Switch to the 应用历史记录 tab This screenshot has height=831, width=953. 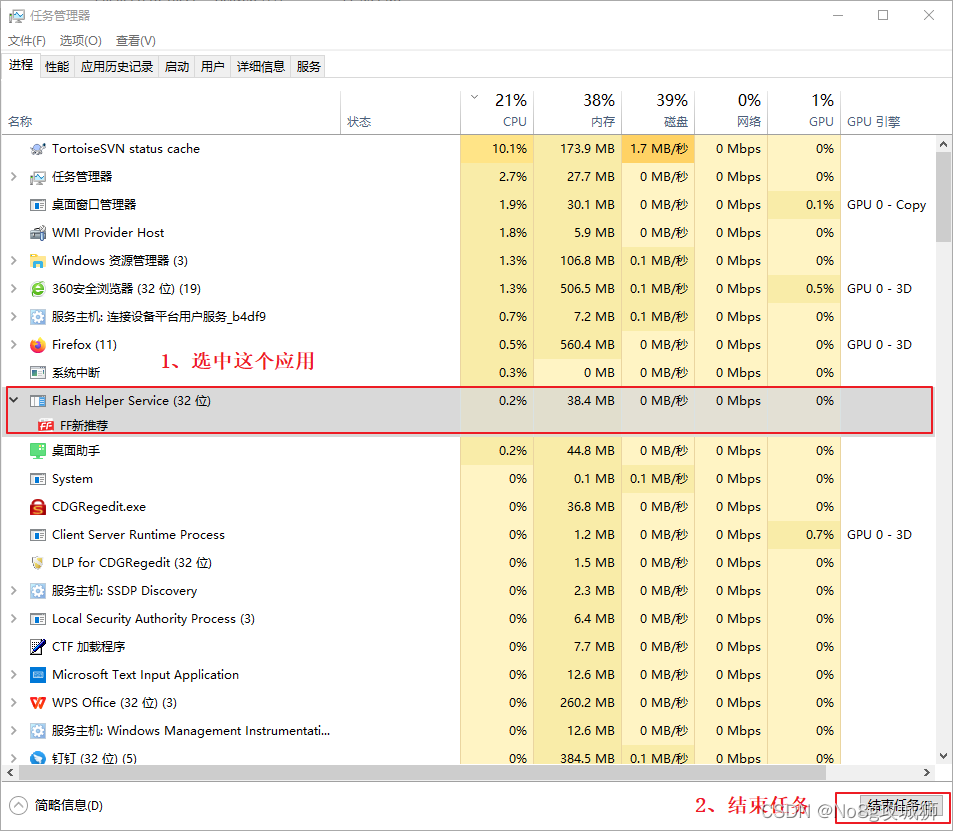point(117,66)
